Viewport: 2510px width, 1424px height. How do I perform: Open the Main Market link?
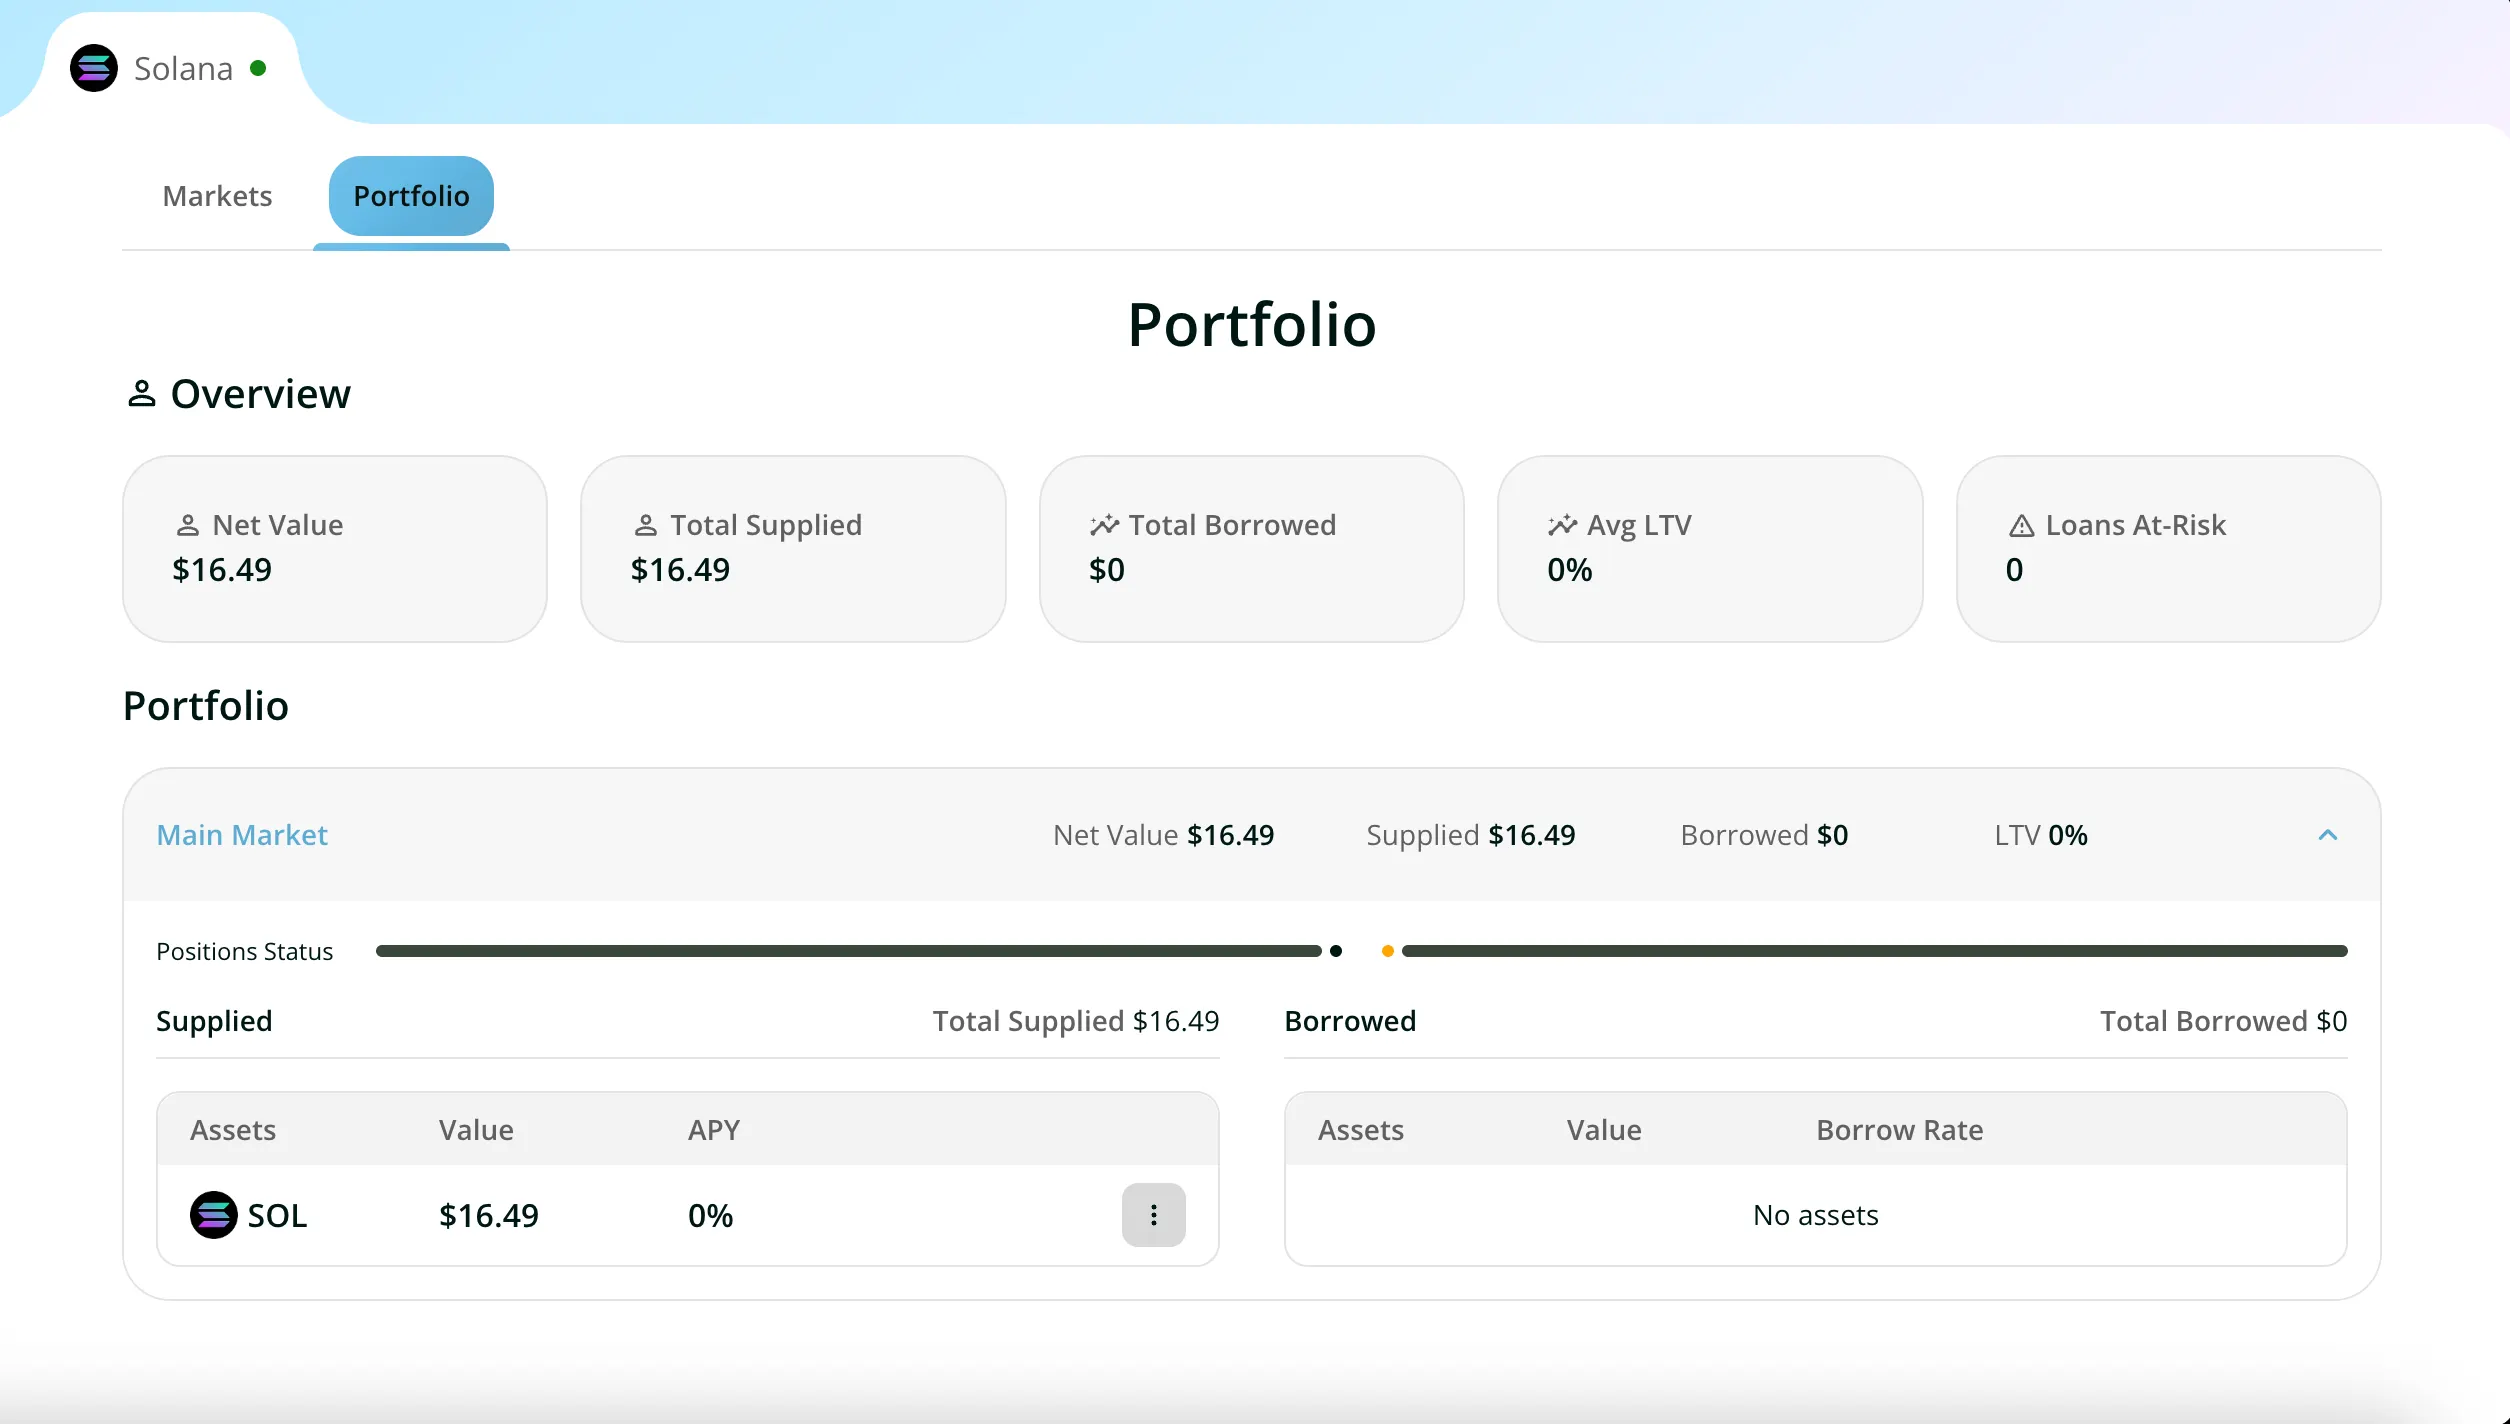coord(242,835)
